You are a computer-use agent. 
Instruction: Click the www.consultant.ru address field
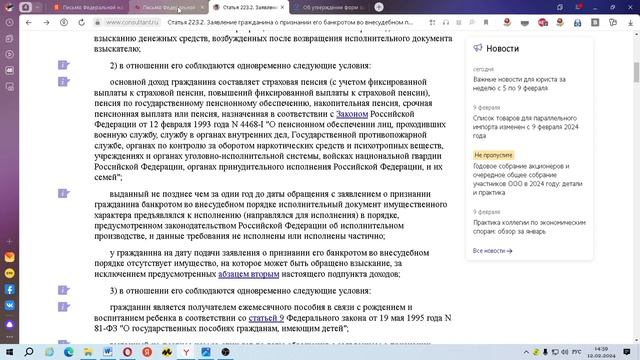click(132, 22)
